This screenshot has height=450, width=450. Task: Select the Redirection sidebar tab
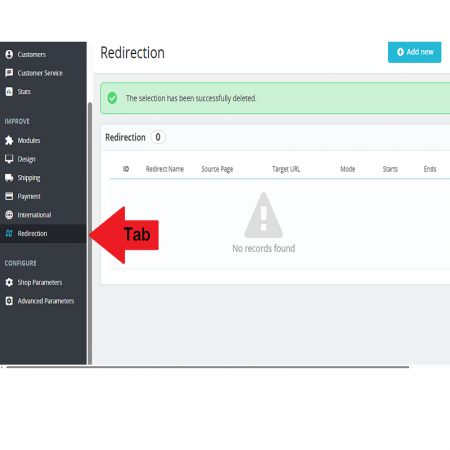tap(43, 233)
